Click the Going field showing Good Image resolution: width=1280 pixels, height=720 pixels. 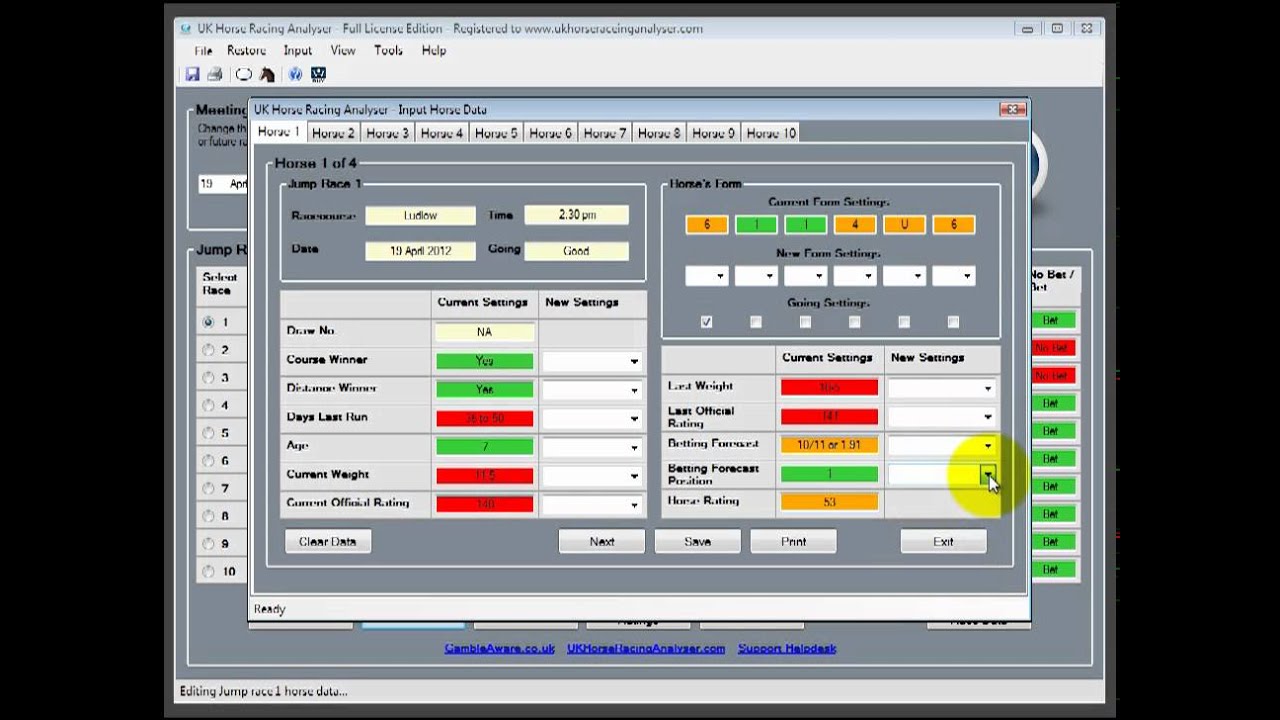coord(576,251)
